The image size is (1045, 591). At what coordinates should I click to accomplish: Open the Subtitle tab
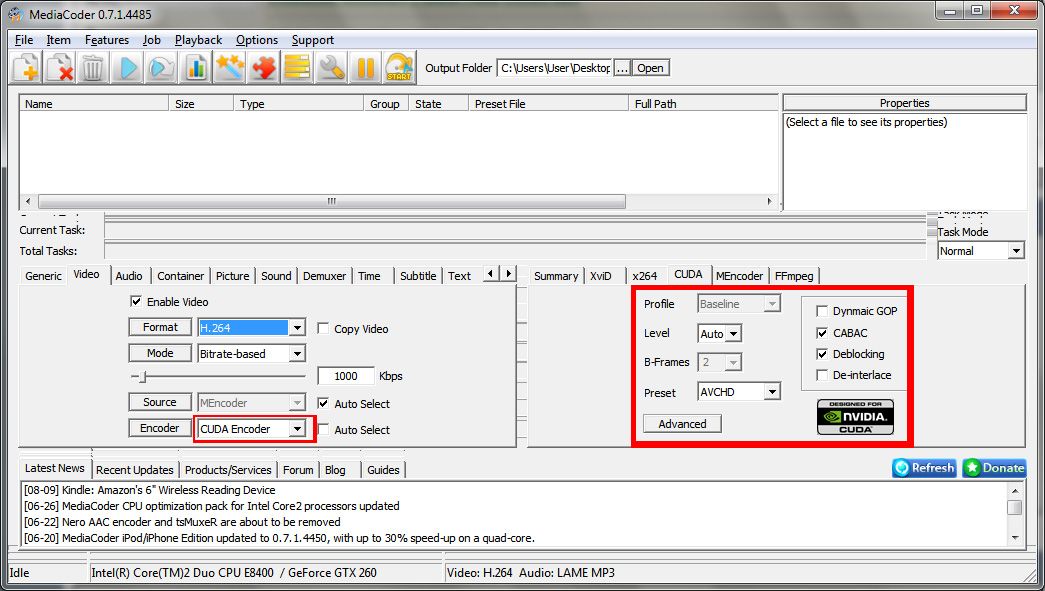pos(418,276)
